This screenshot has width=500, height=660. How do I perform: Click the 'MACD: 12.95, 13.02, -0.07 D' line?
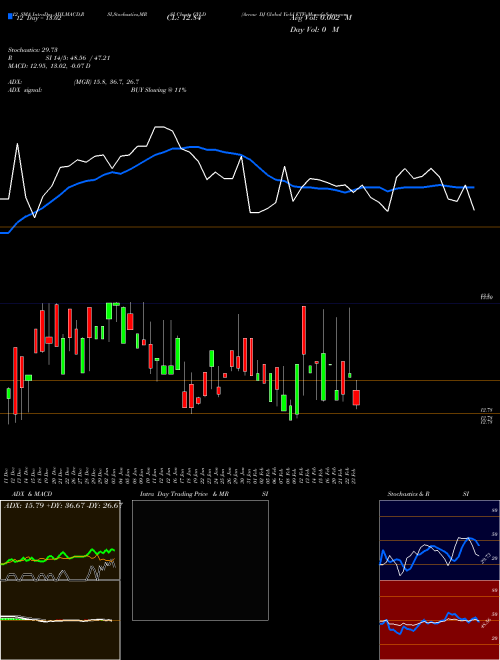click(49, 66)
